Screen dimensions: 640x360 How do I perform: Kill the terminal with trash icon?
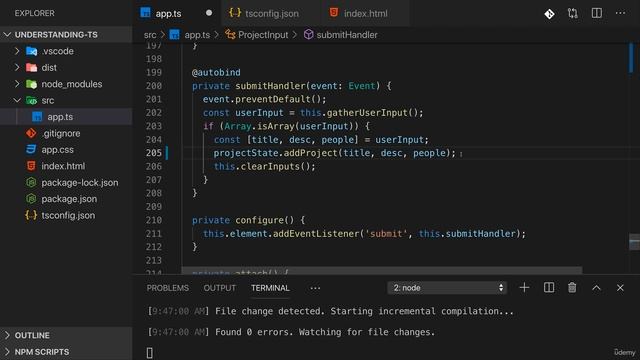(x=572, y=288)
